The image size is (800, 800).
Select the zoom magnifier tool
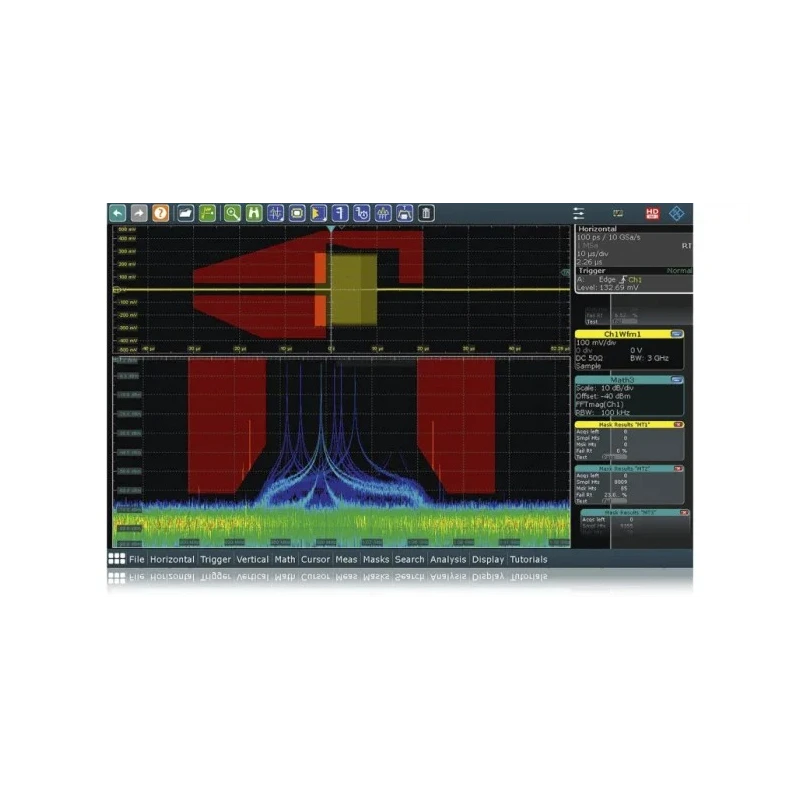tap(232, 213)
